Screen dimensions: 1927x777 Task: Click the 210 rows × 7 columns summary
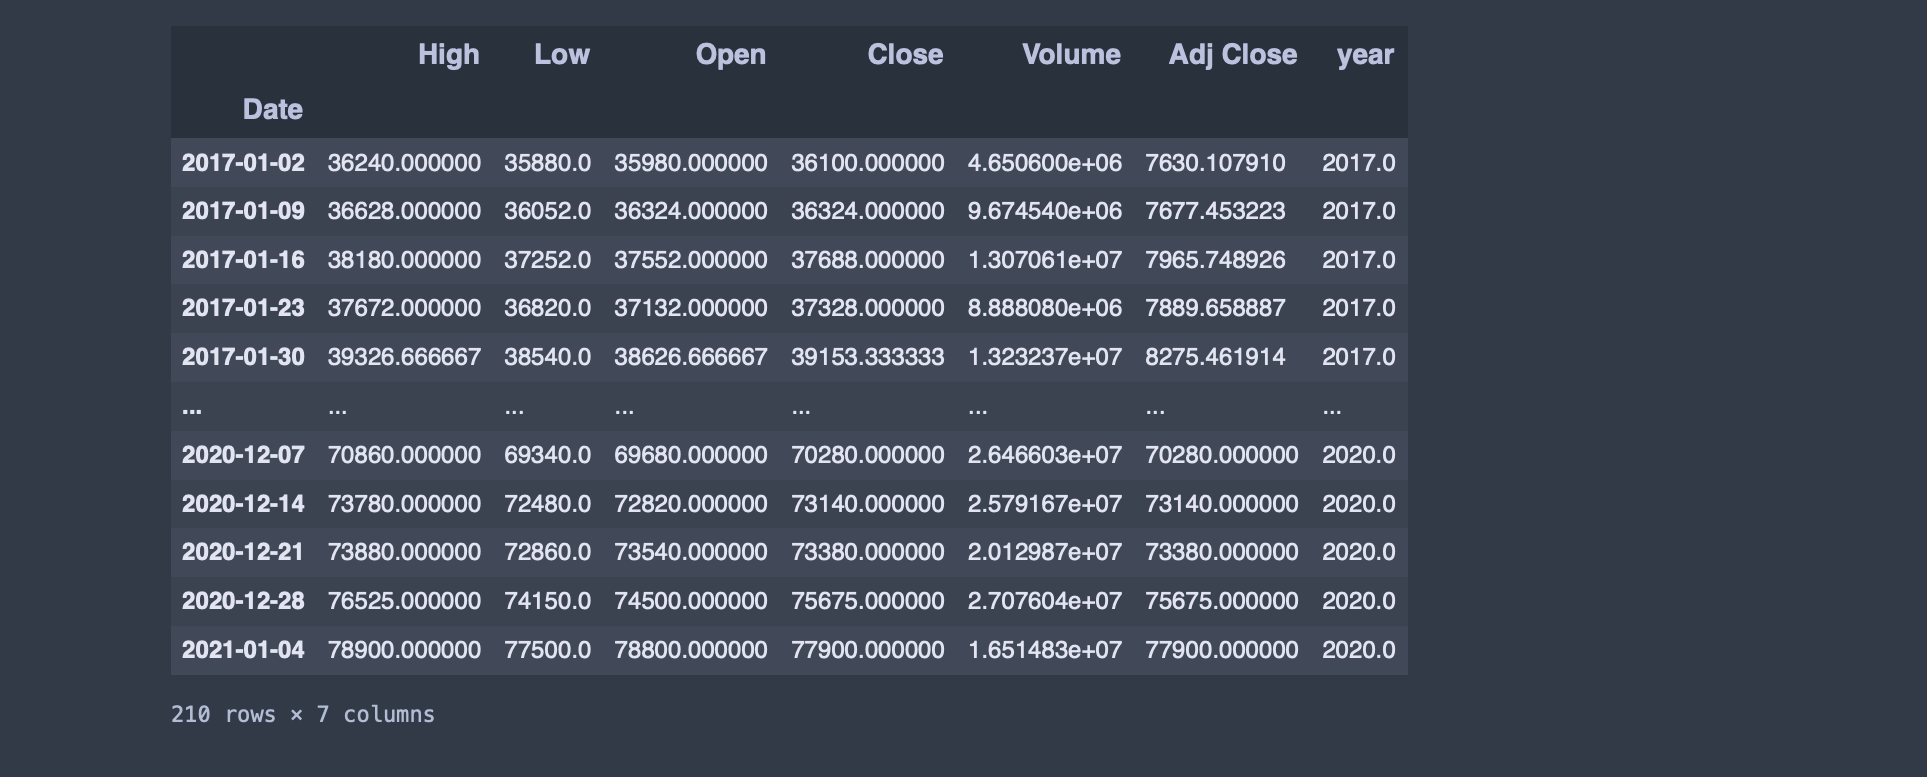(x=303, y=715)
